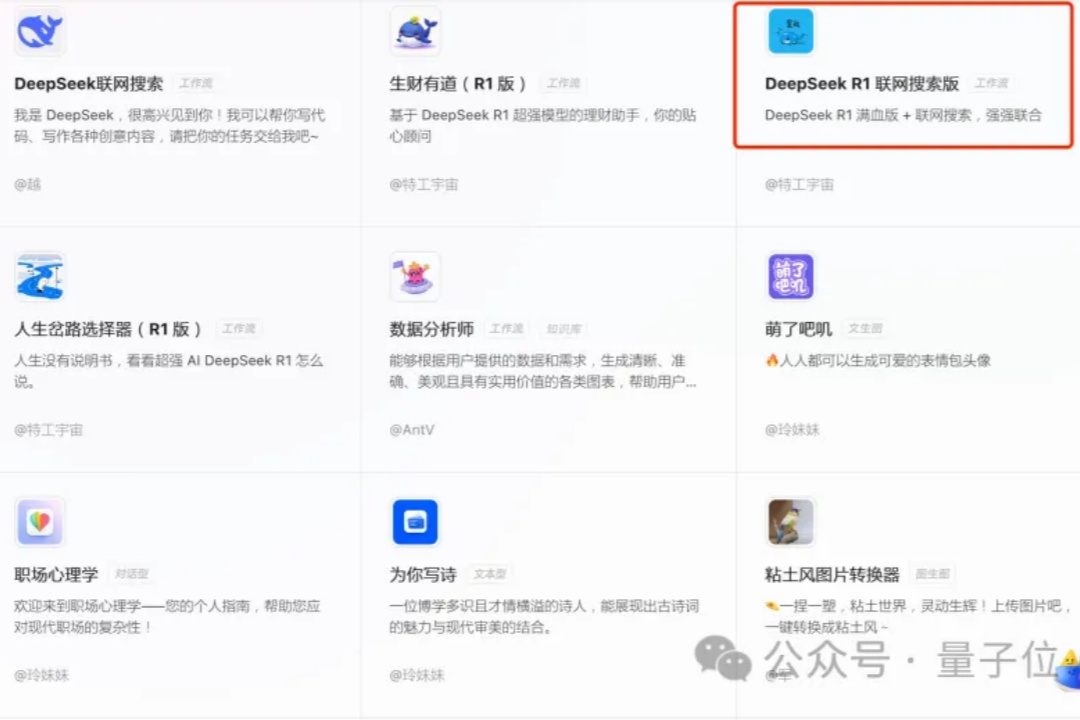The height and width of the screenshot is (720, 1080).
Task: Click description starting 一捏一塑，粘土世界
Action: coord(918,616)
